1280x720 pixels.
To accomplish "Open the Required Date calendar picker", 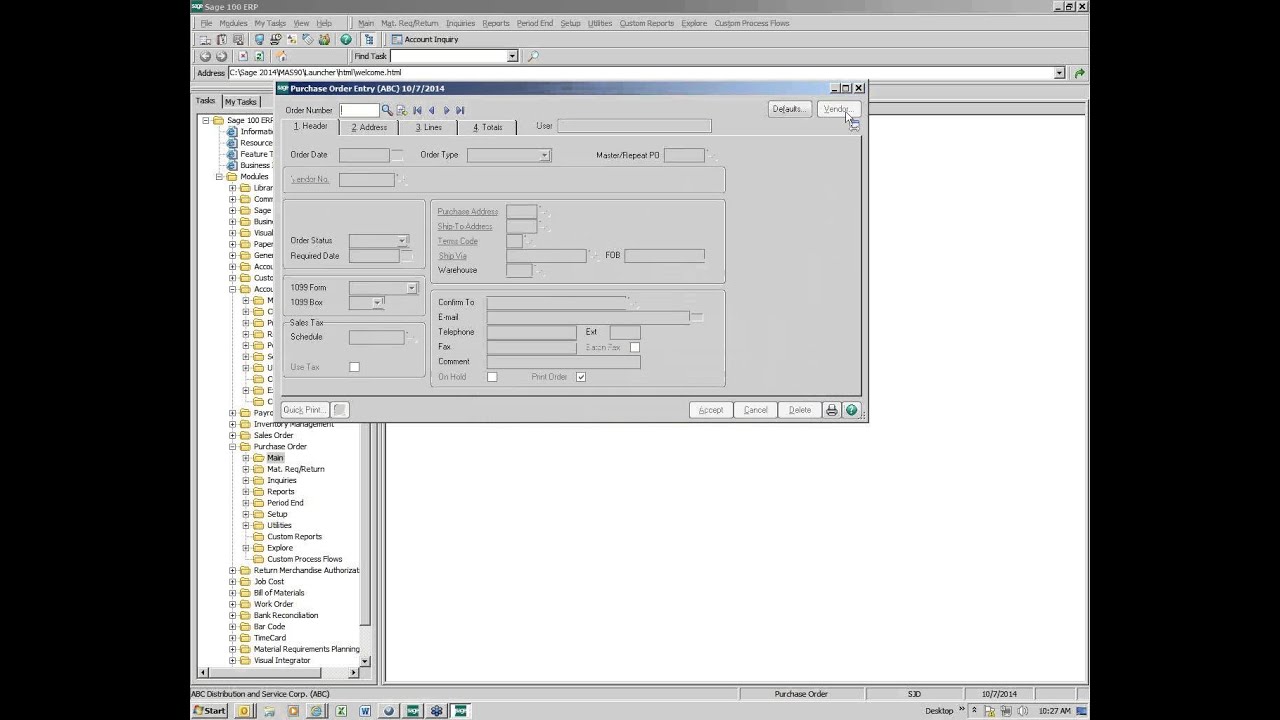I will tap(406, 256).
